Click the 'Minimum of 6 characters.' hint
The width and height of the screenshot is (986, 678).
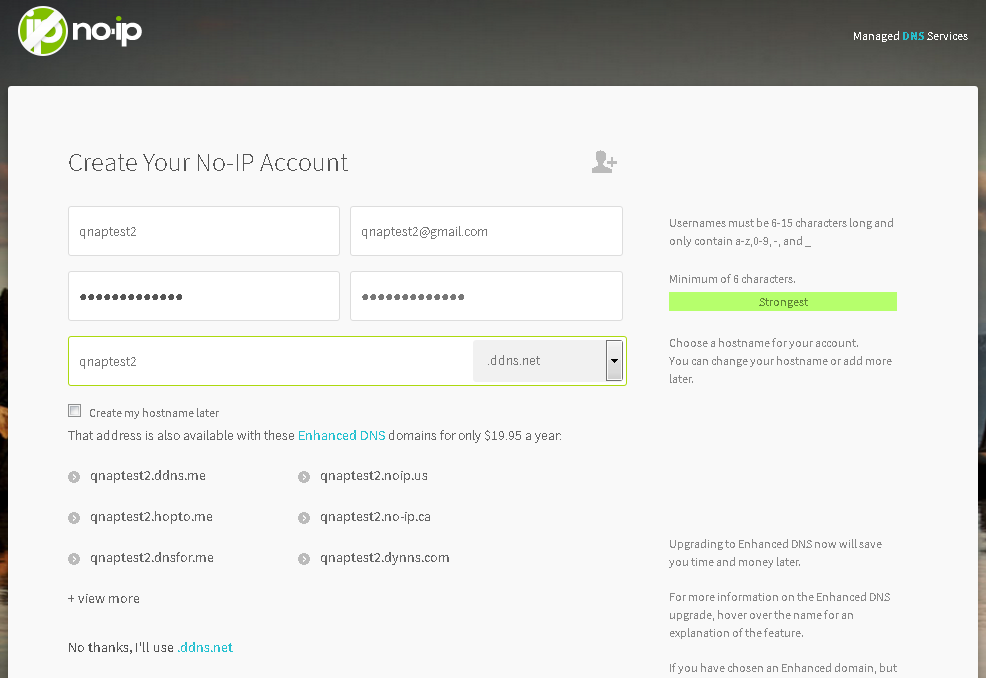pyautogui.click(x=732, y=279)
